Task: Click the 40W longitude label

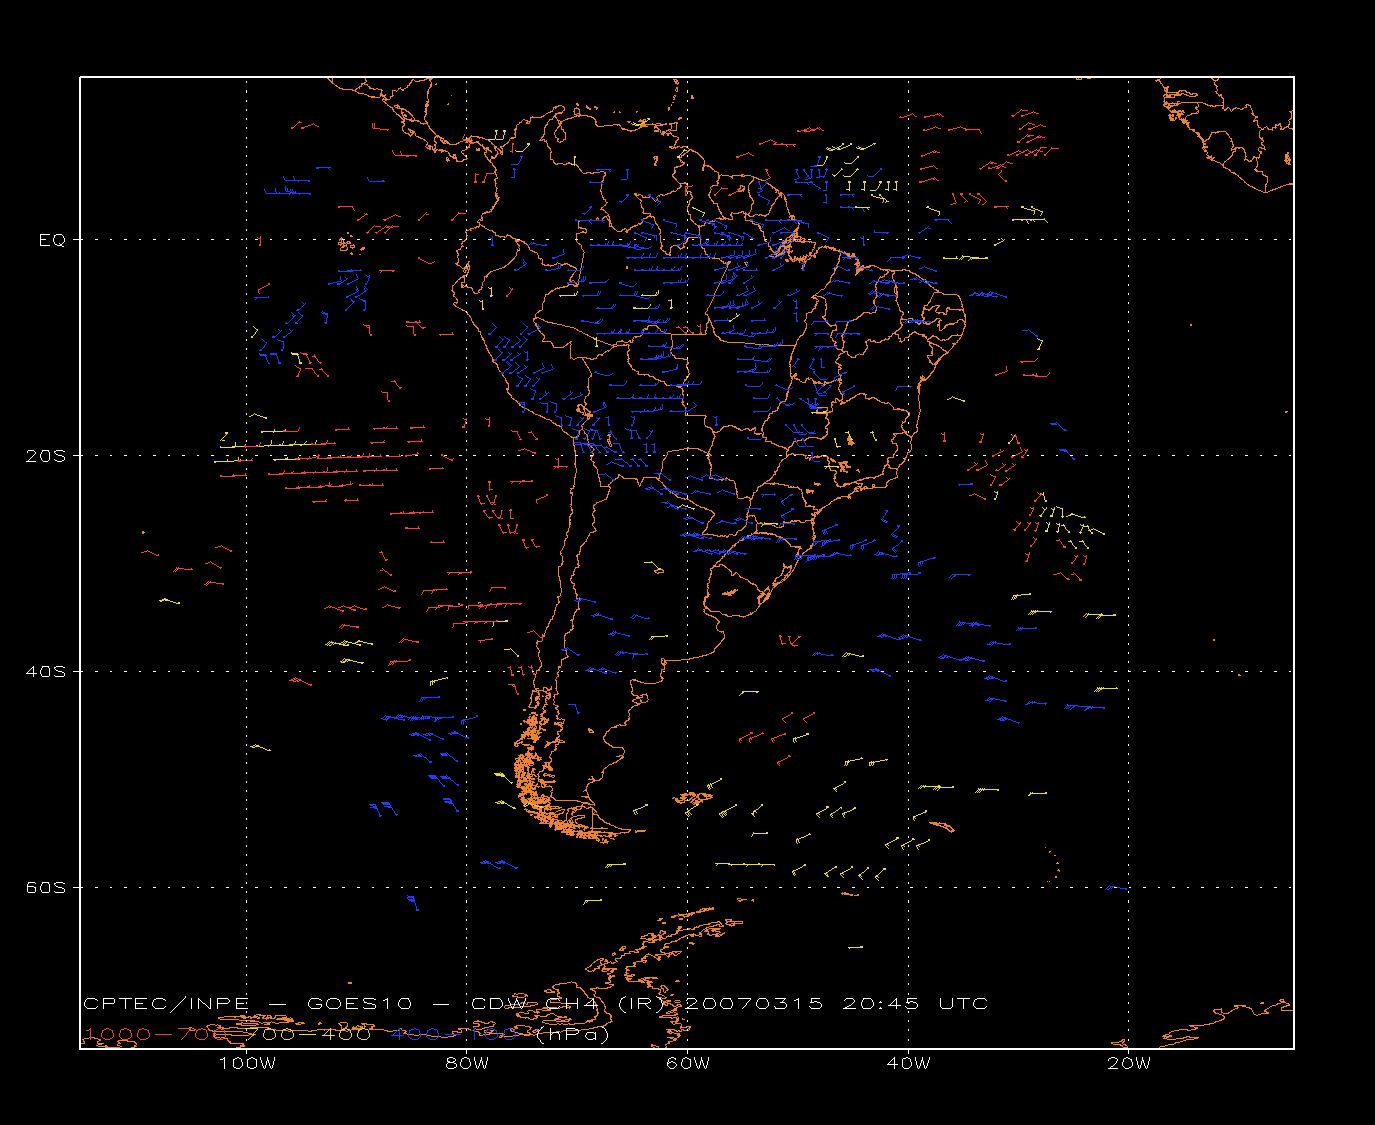Action: click(x=908, y=1063)
